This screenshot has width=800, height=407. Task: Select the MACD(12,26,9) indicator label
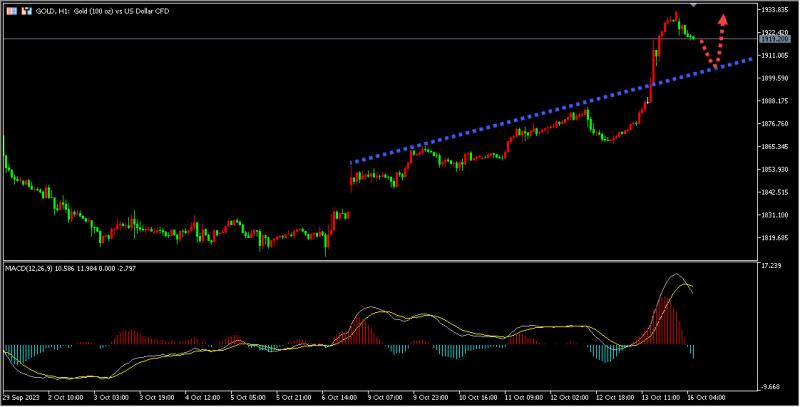[x=70, y=268]
